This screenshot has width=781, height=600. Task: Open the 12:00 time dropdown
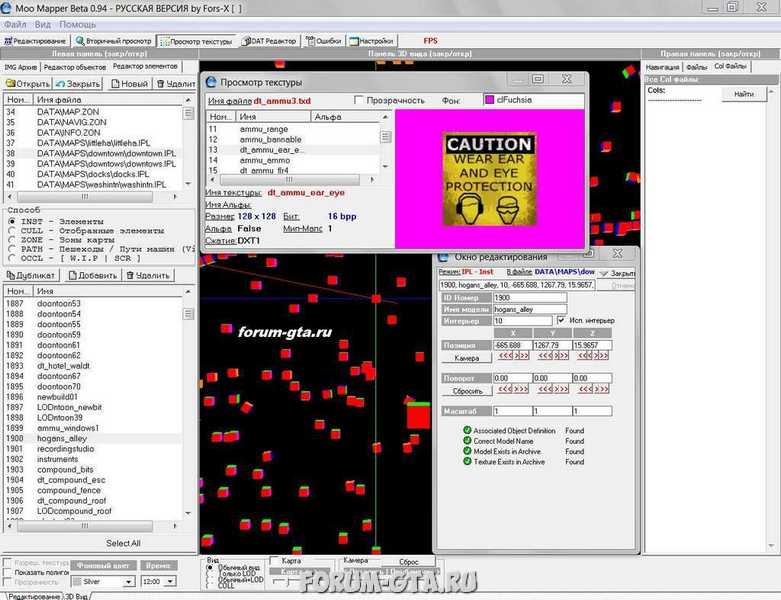click(170, 582)
